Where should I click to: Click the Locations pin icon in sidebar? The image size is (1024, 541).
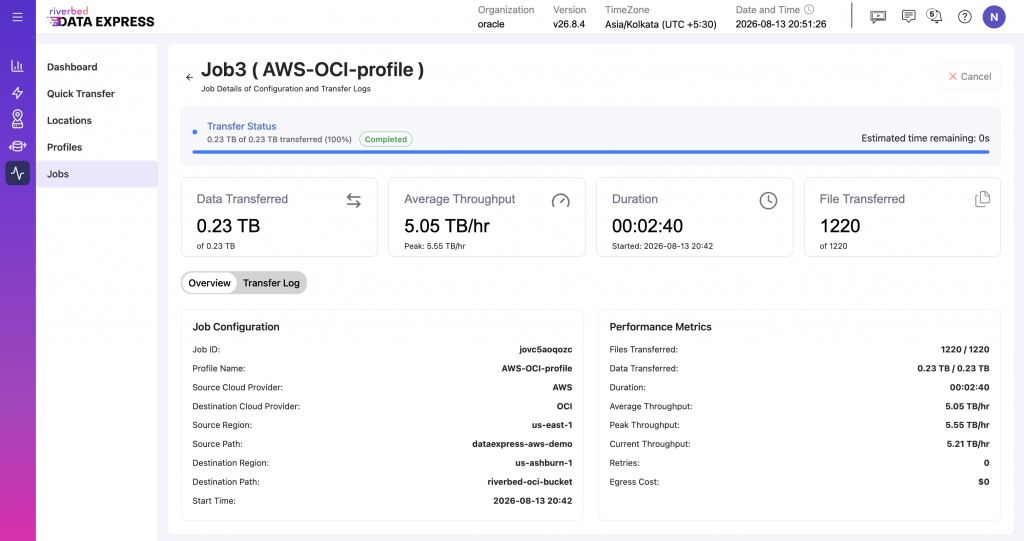[x=18, y=119]
